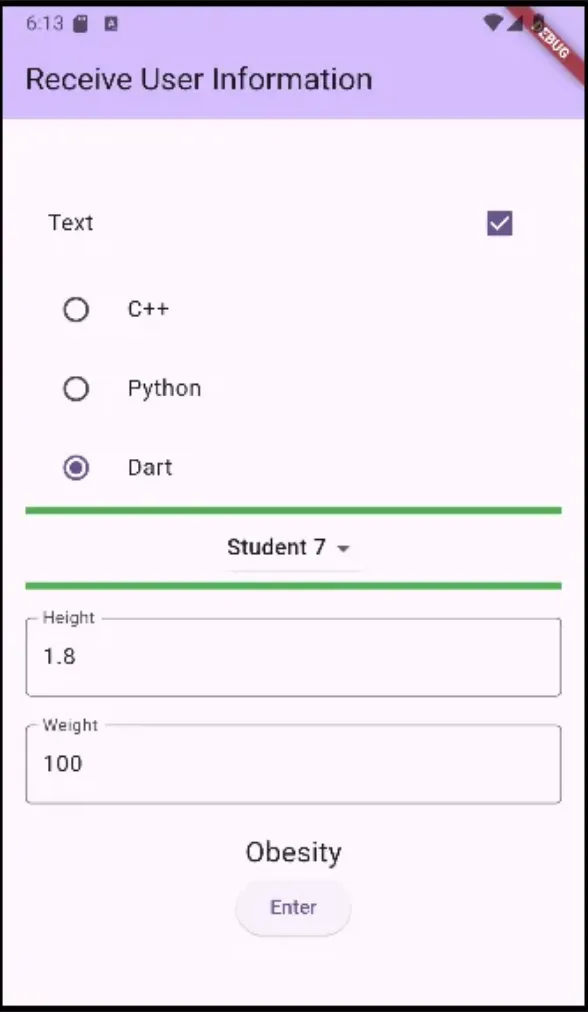Select the Python radio button
The height and width of the screenshot is (1012, 588).
click(76, 389)
